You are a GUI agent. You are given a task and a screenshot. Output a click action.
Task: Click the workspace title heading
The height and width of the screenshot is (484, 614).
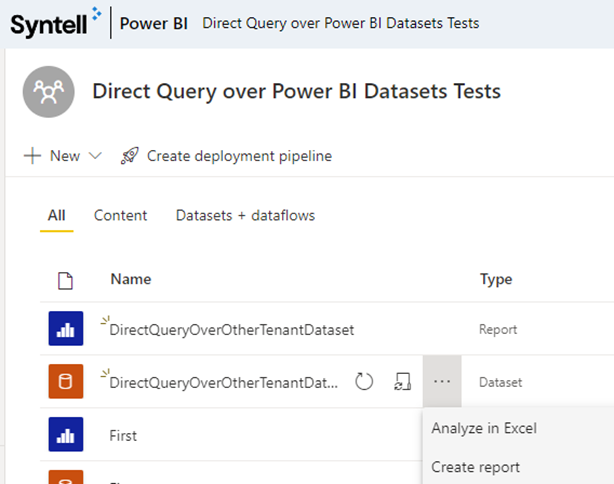[296, 92]
